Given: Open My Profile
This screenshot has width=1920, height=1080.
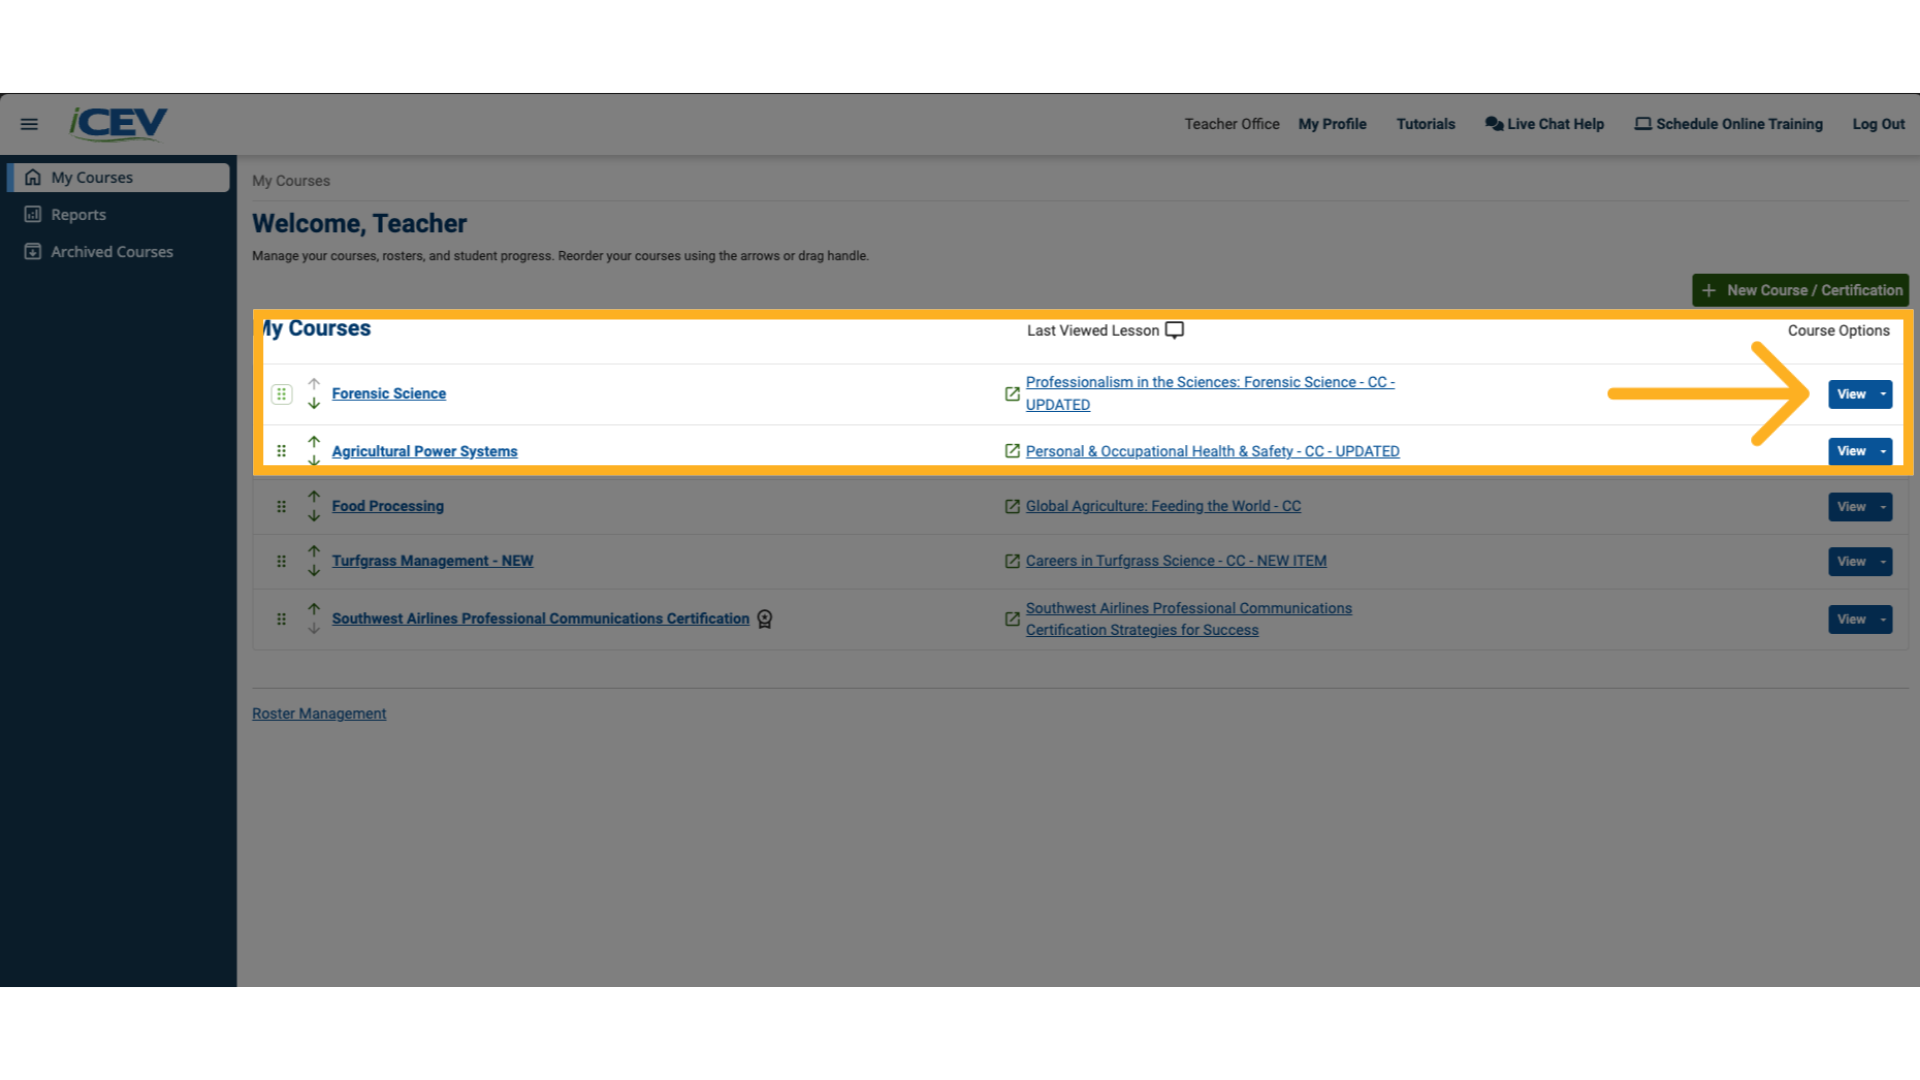Looking at the screenshot, I should click(1332, 124).
